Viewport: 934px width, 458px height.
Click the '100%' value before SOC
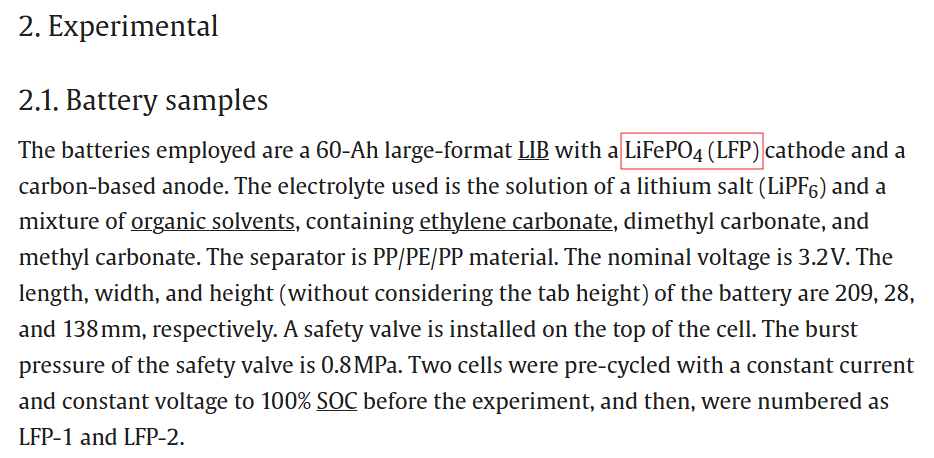[x=282, y=401]
